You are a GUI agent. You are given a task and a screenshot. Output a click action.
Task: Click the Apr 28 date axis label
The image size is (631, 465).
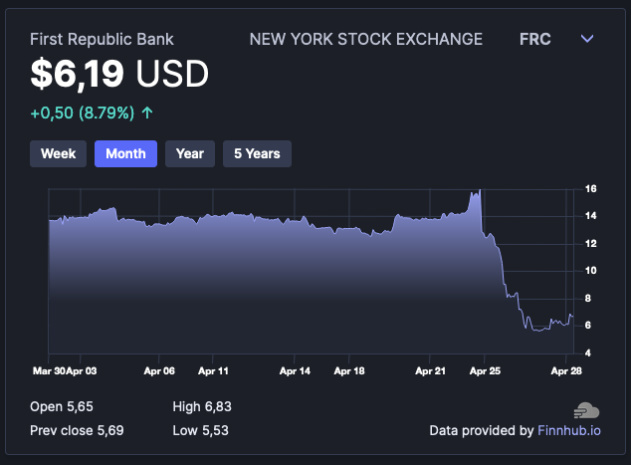566,370
